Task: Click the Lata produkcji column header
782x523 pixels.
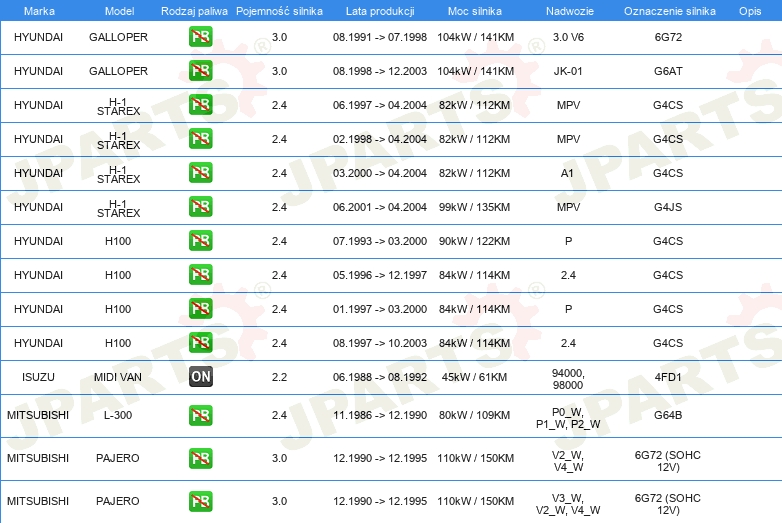Action: click(380, 11)
